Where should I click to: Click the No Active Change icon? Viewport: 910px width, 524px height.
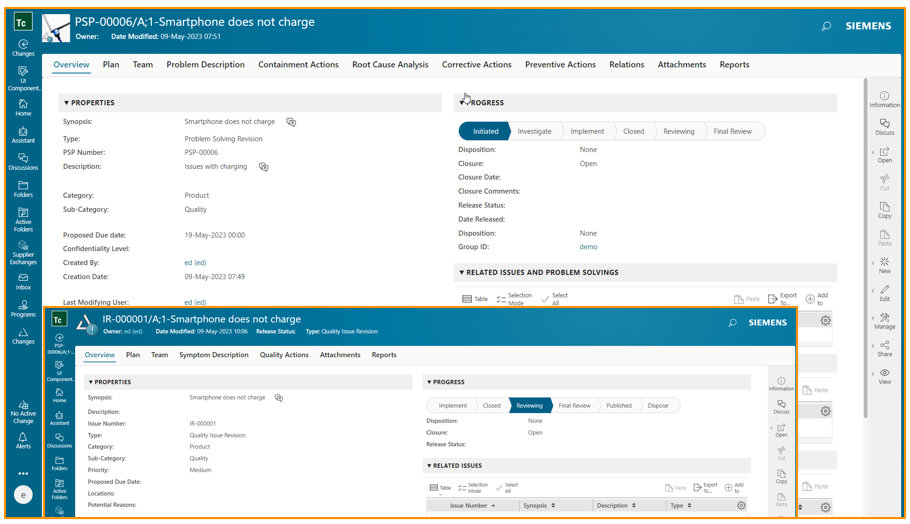pyautogui.click(x=23, y=412)
